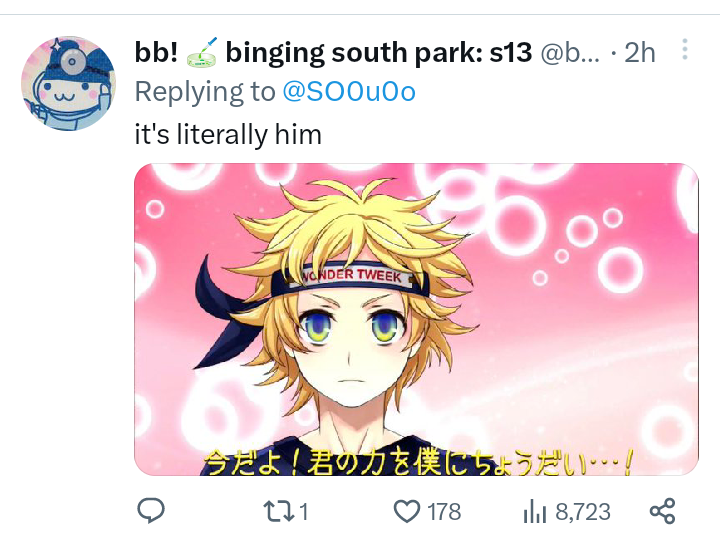The height and width of the screenshot is (533, 720).
Task: Click the like count '178'
Action: (x=444, y=511)
